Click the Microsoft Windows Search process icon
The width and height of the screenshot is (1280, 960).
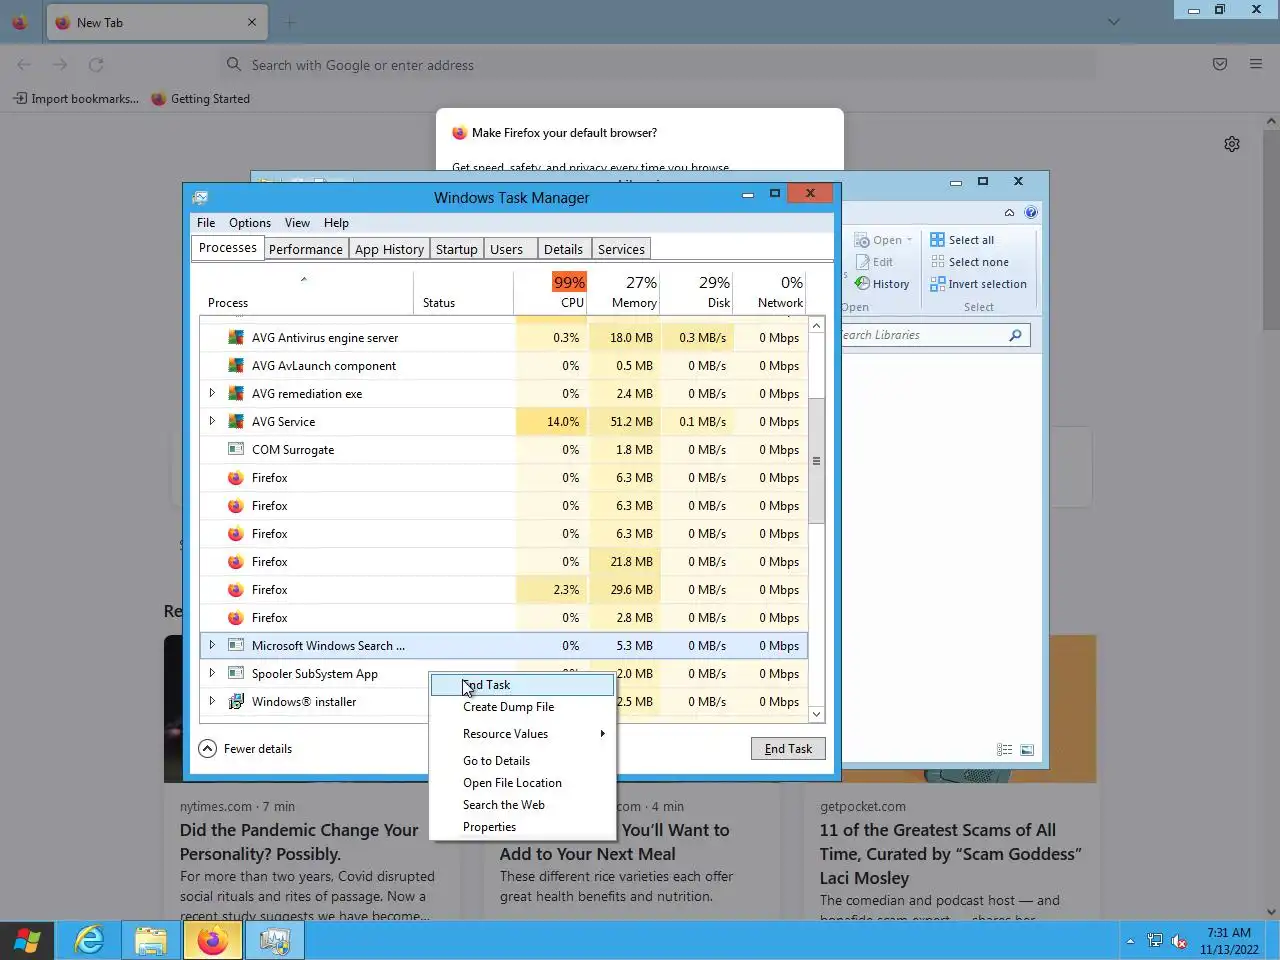[236, 646]
